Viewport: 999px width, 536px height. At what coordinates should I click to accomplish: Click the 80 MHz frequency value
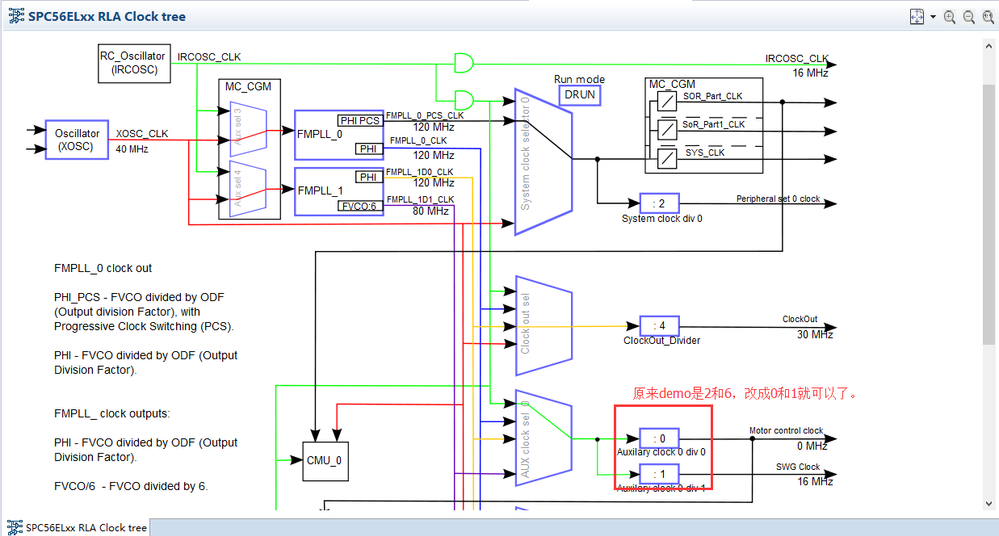[x=431, y=211]
